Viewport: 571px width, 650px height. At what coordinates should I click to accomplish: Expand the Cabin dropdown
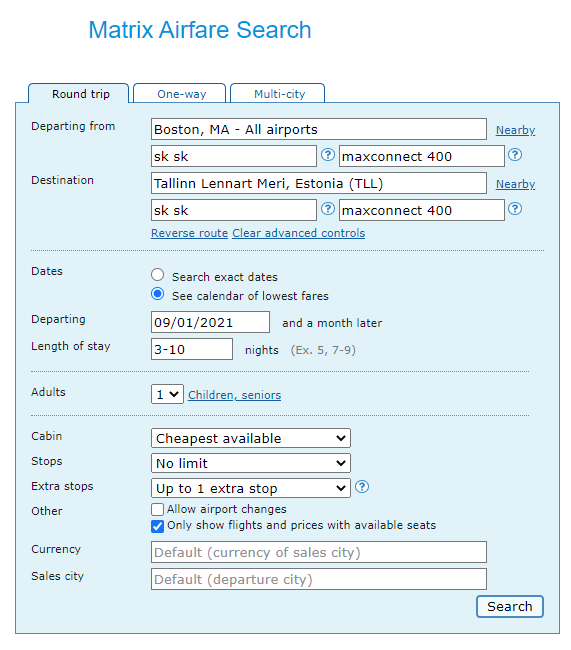click(x=250, y=439)
